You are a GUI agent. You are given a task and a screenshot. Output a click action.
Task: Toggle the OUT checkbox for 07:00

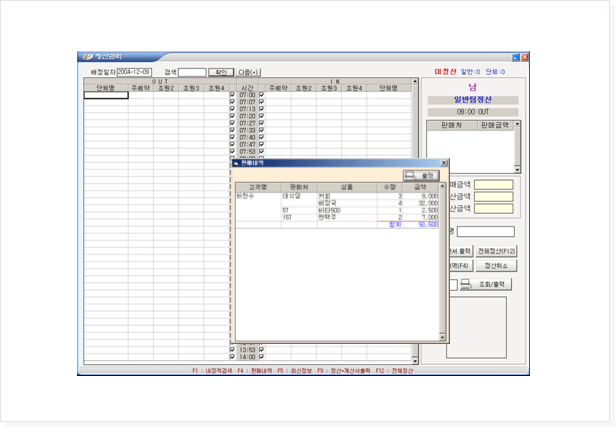click(233, 95)
